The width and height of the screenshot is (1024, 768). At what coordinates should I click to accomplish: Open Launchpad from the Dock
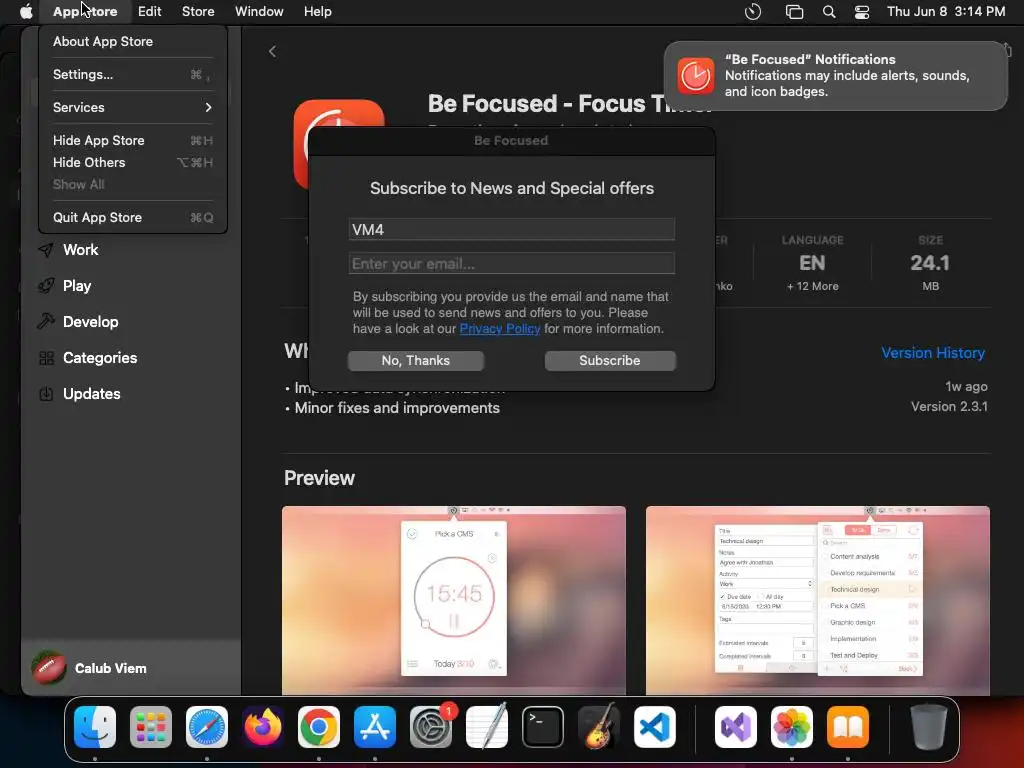tap(151, 727)
